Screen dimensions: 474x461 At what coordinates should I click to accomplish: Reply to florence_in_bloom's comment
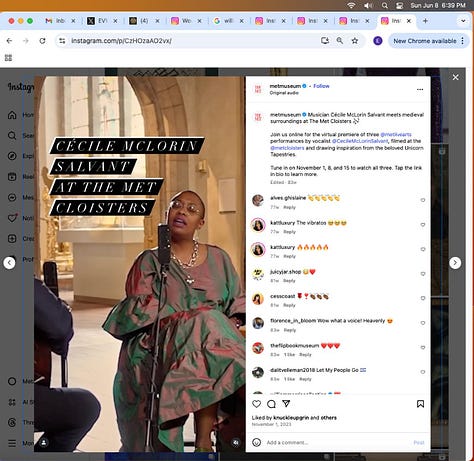point(290,330)
